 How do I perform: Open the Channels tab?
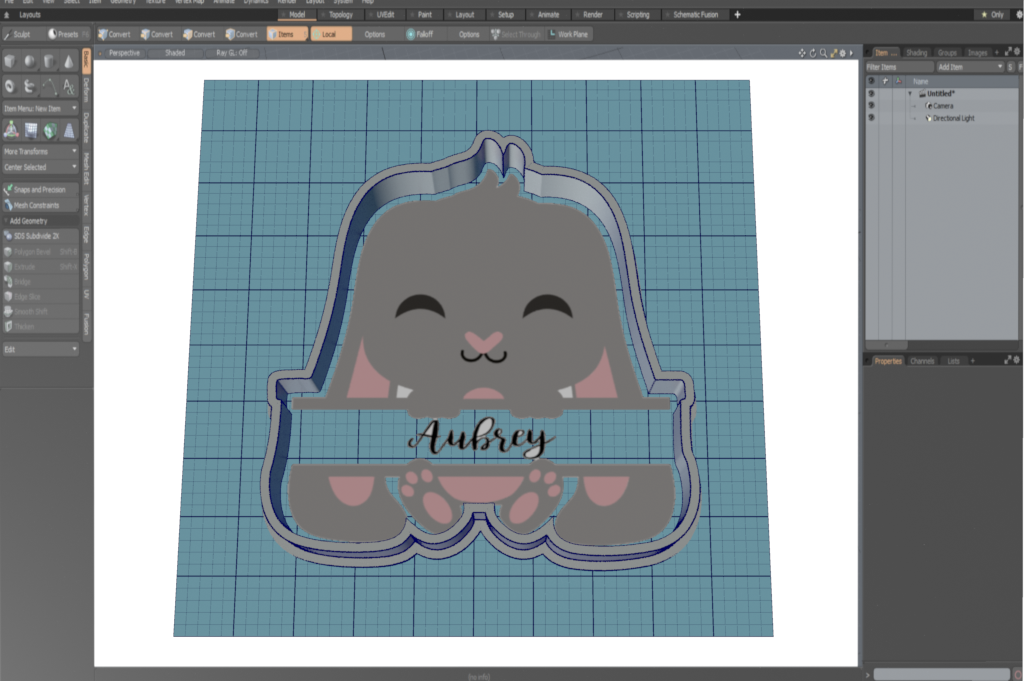(x=921, y=361)
